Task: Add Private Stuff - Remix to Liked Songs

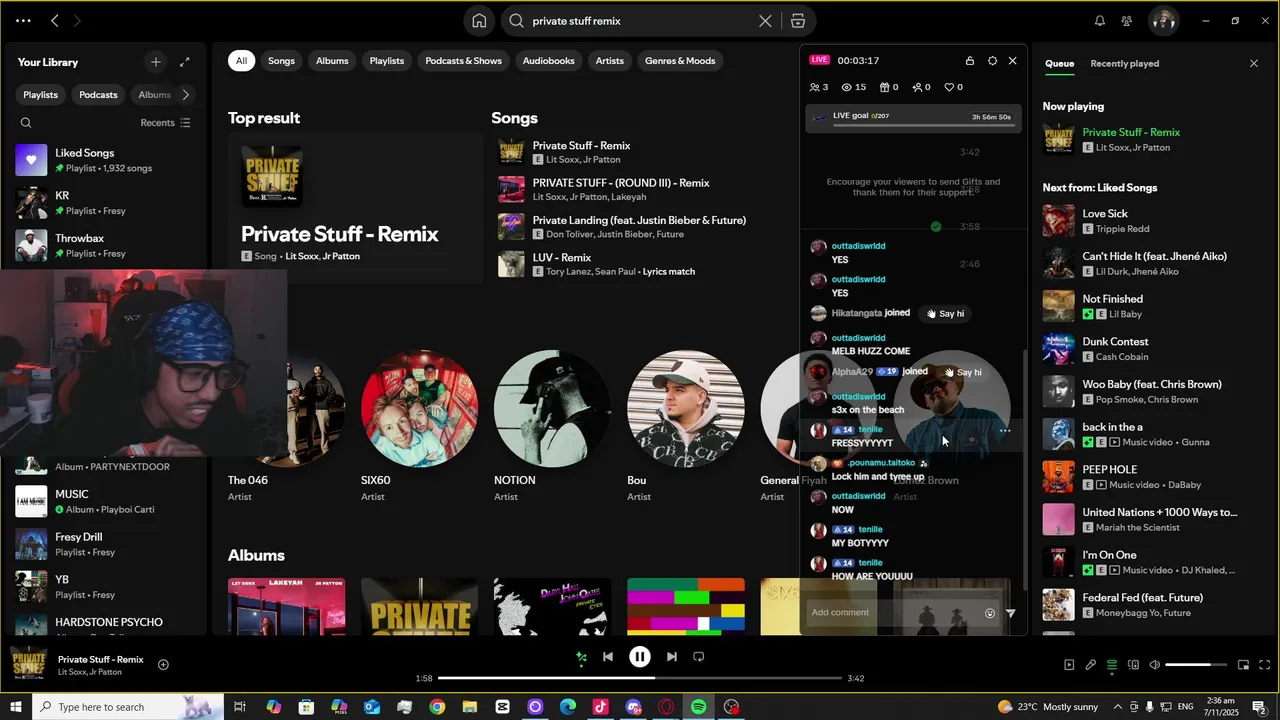Action: point(163,665)
